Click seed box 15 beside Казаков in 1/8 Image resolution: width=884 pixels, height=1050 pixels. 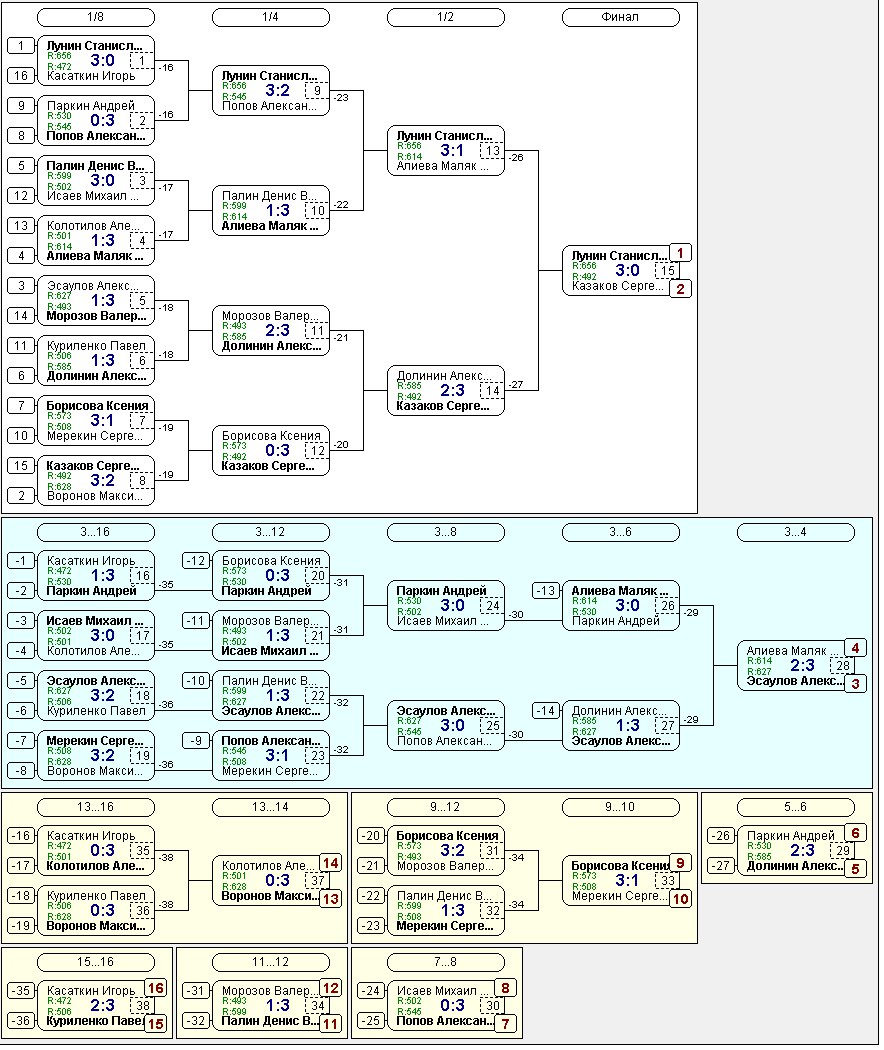click(x=21, y=465)
